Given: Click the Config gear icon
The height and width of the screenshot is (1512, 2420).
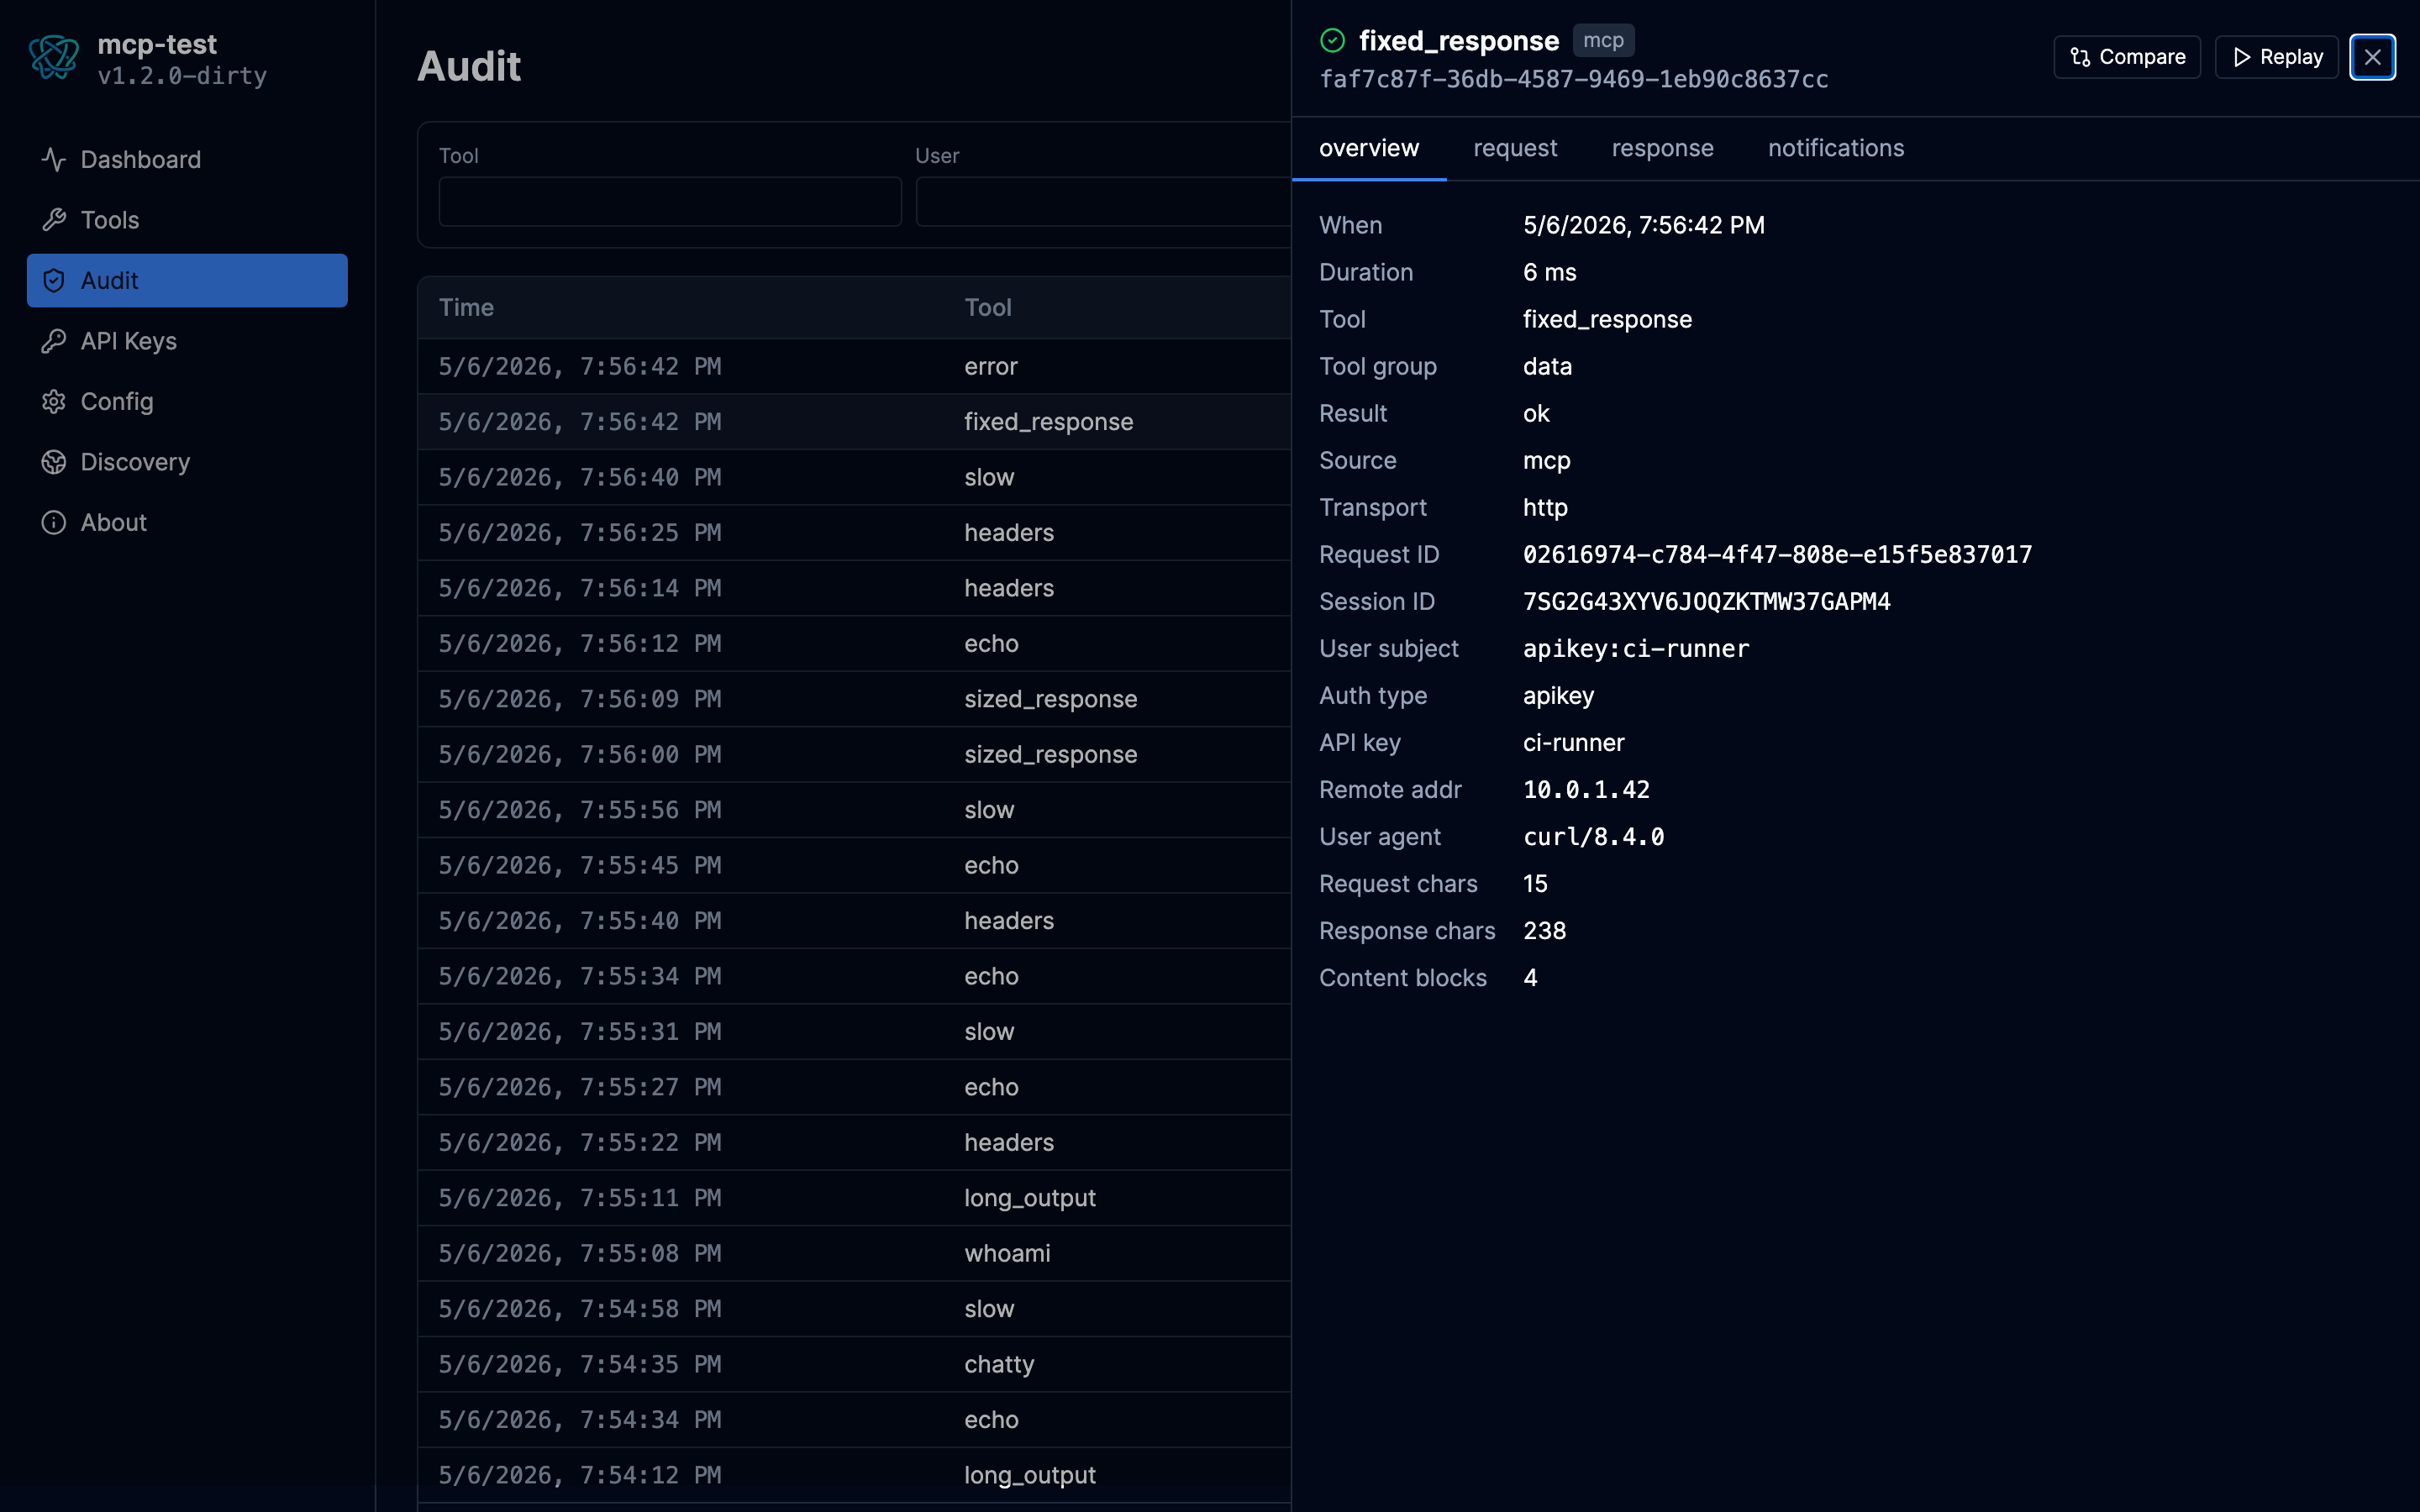Looking at the screenshot, I should coord(54,402).
